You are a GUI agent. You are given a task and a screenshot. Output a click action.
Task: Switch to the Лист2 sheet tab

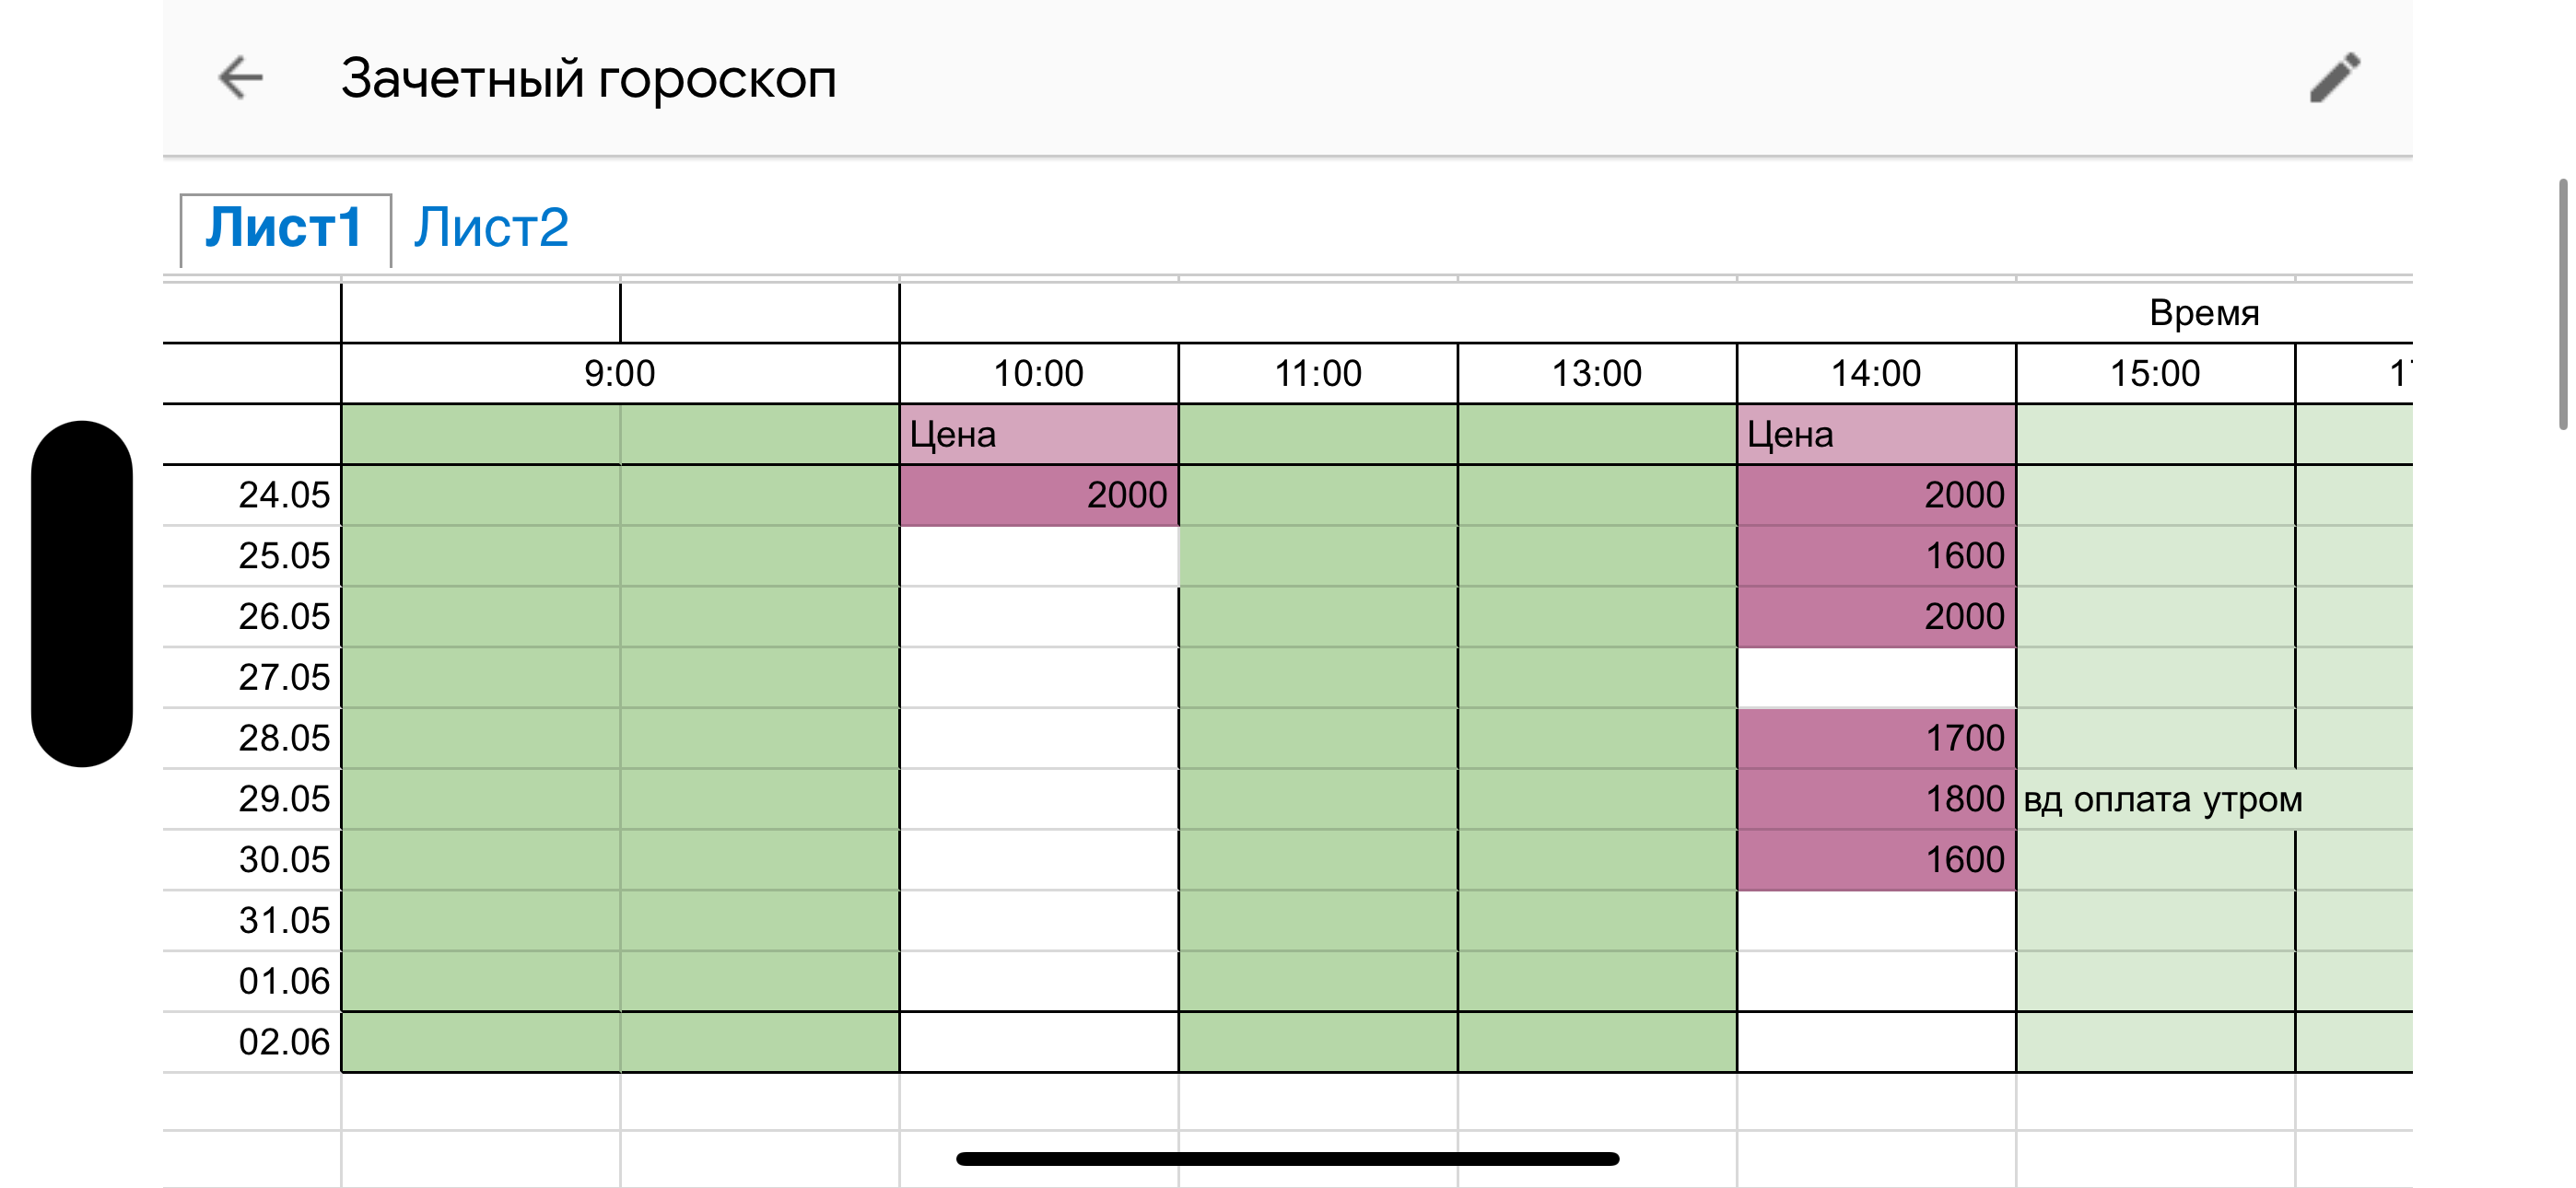pos(491,228)
